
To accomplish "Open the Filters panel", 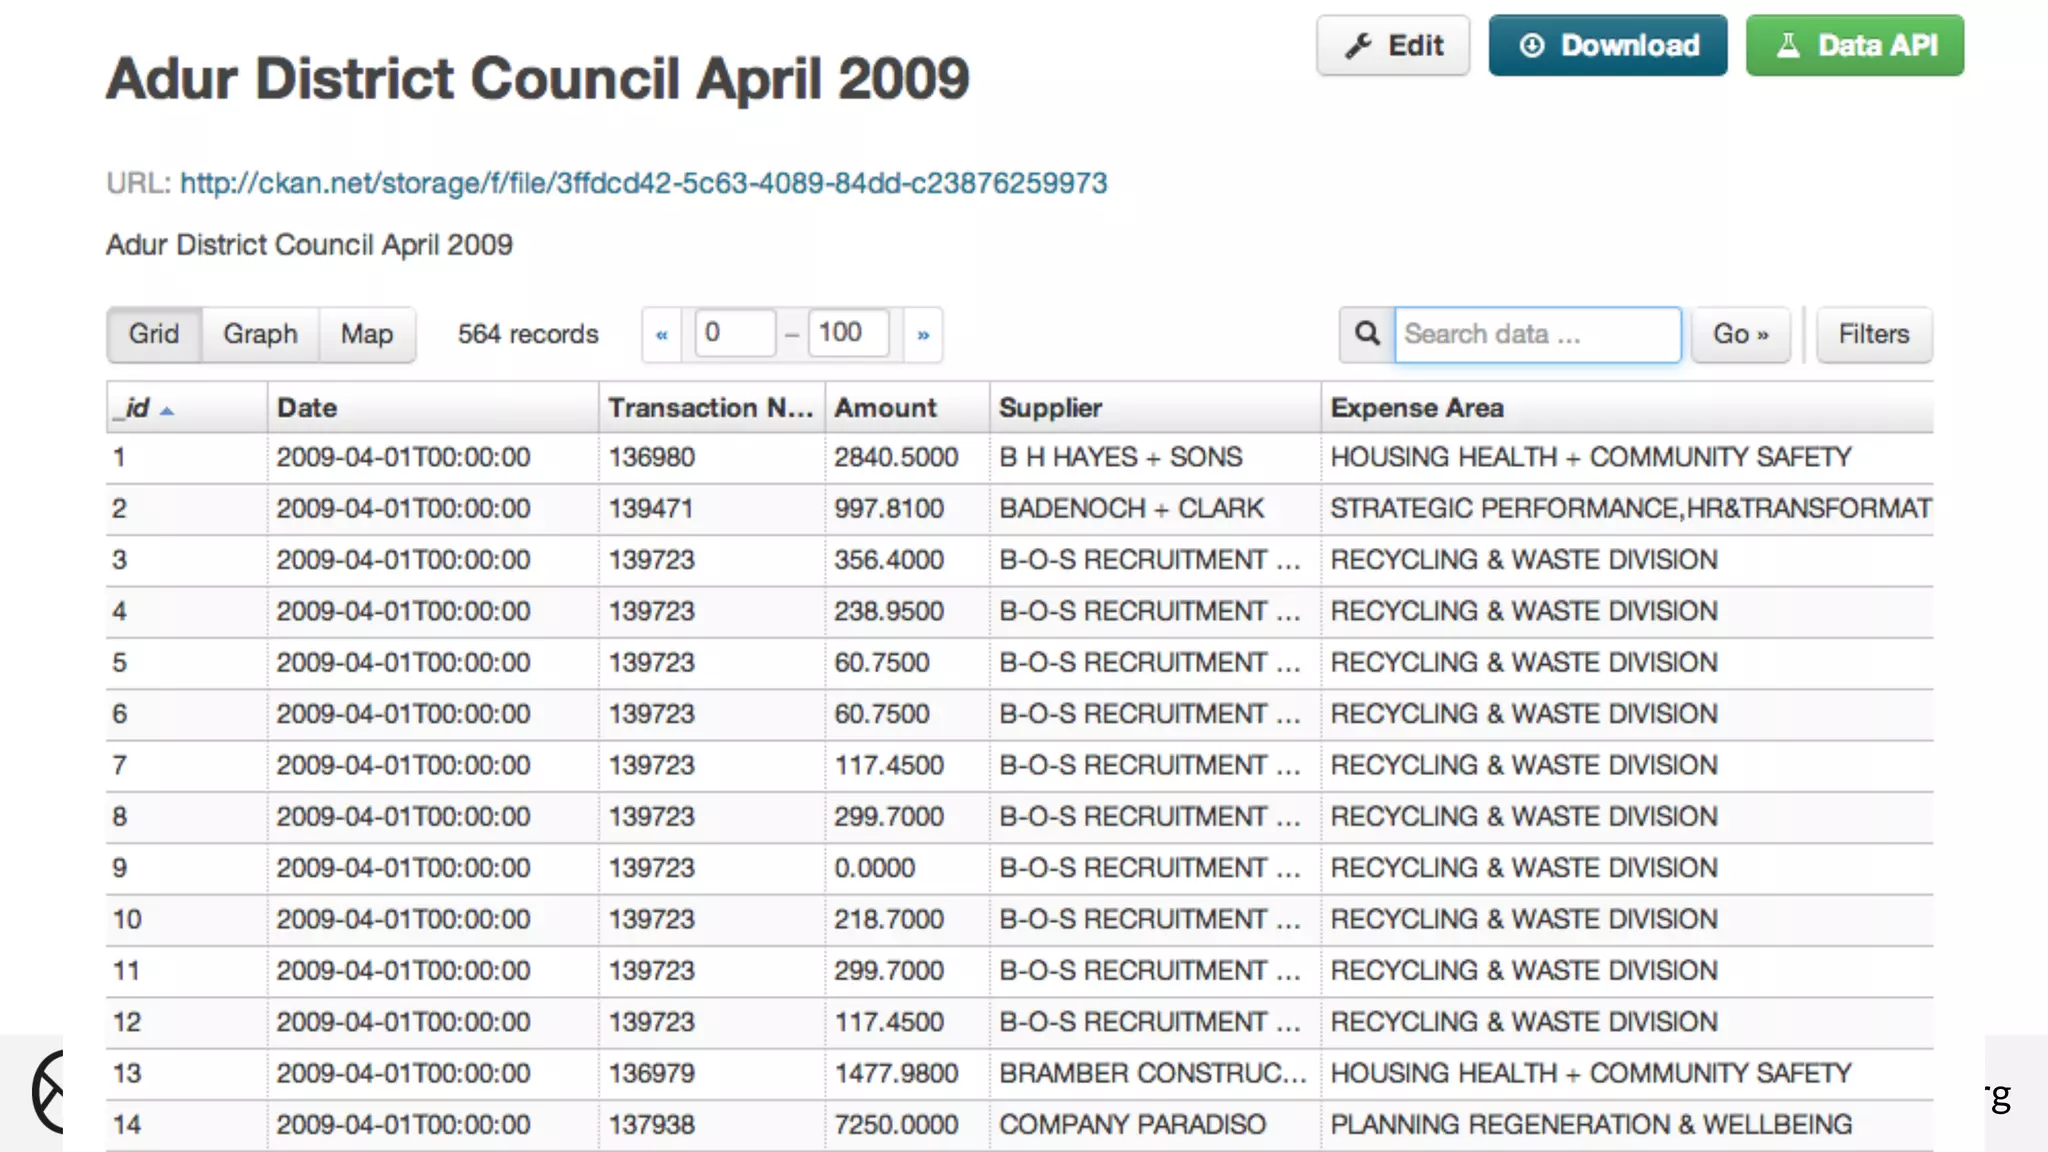I will click(1873, 334).
